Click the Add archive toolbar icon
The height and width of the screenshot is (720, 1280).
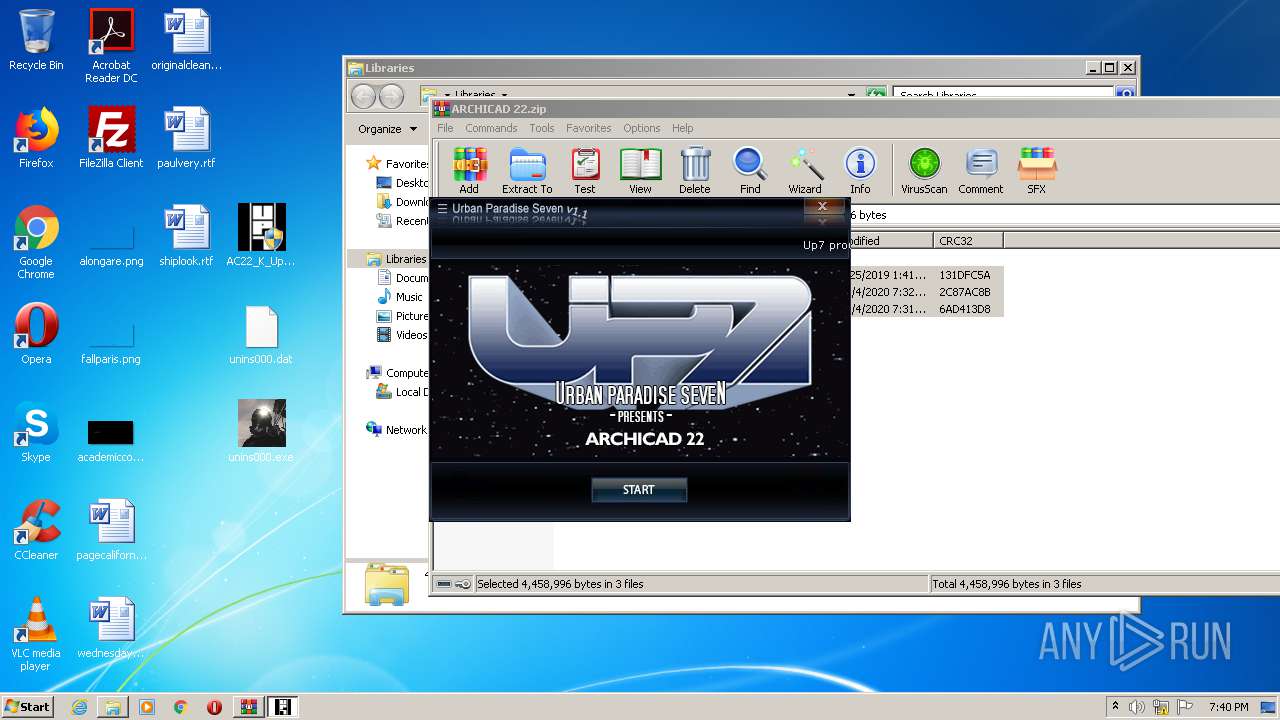click(469, 170)
